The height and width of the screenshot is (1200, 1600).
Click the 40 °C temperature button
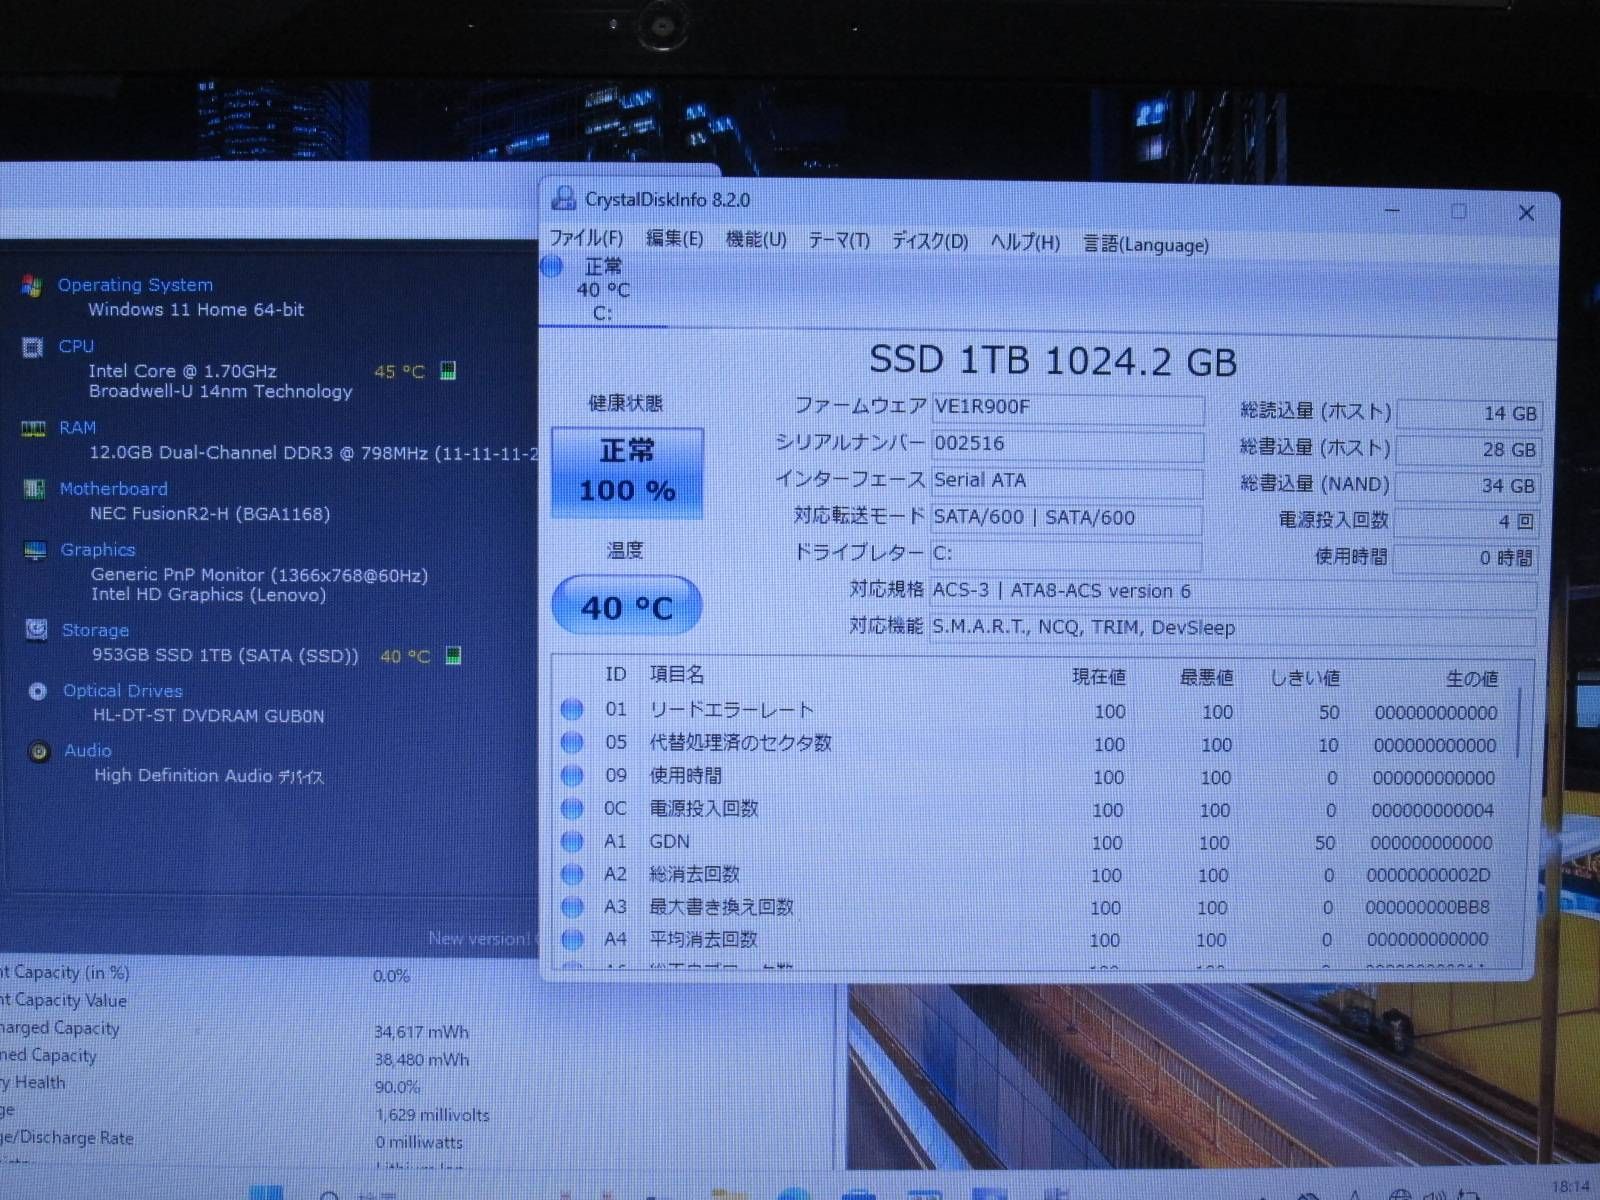[627, 606]
